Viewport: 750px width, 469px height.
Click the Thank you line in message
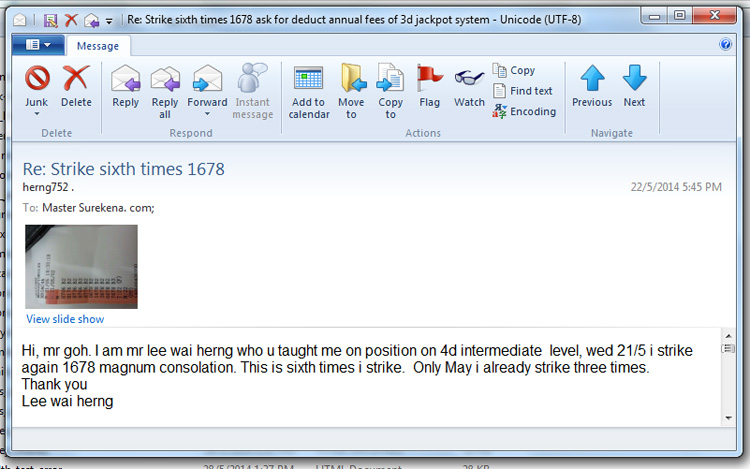pyautogui.click(x=55, y=384)
